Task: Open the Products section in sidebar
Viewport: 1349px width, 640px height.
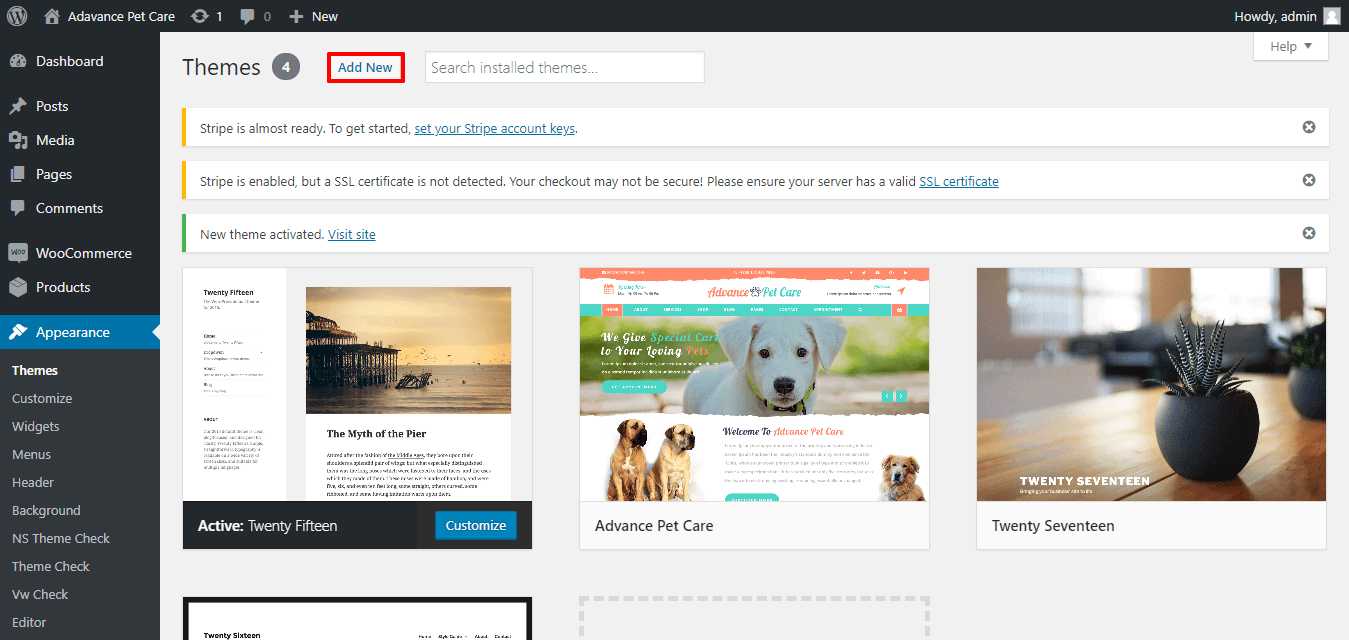Action: point(62,287)
